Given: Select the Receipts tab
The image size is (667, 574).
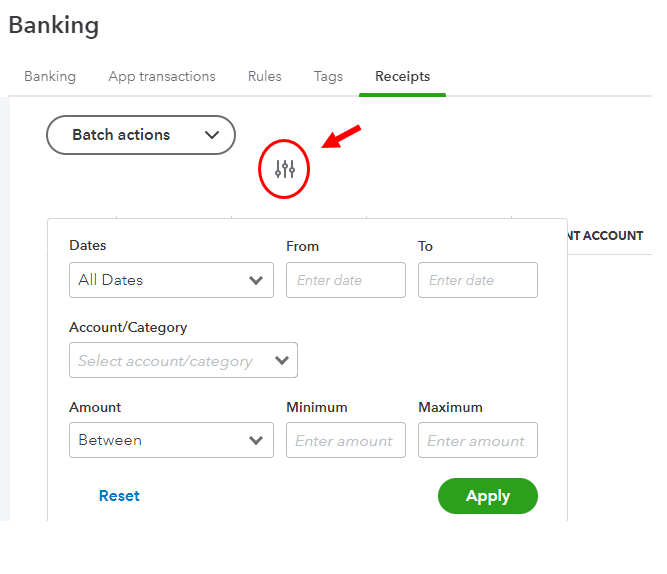Looking at the screenshot, I should click(x=402, y=76).
